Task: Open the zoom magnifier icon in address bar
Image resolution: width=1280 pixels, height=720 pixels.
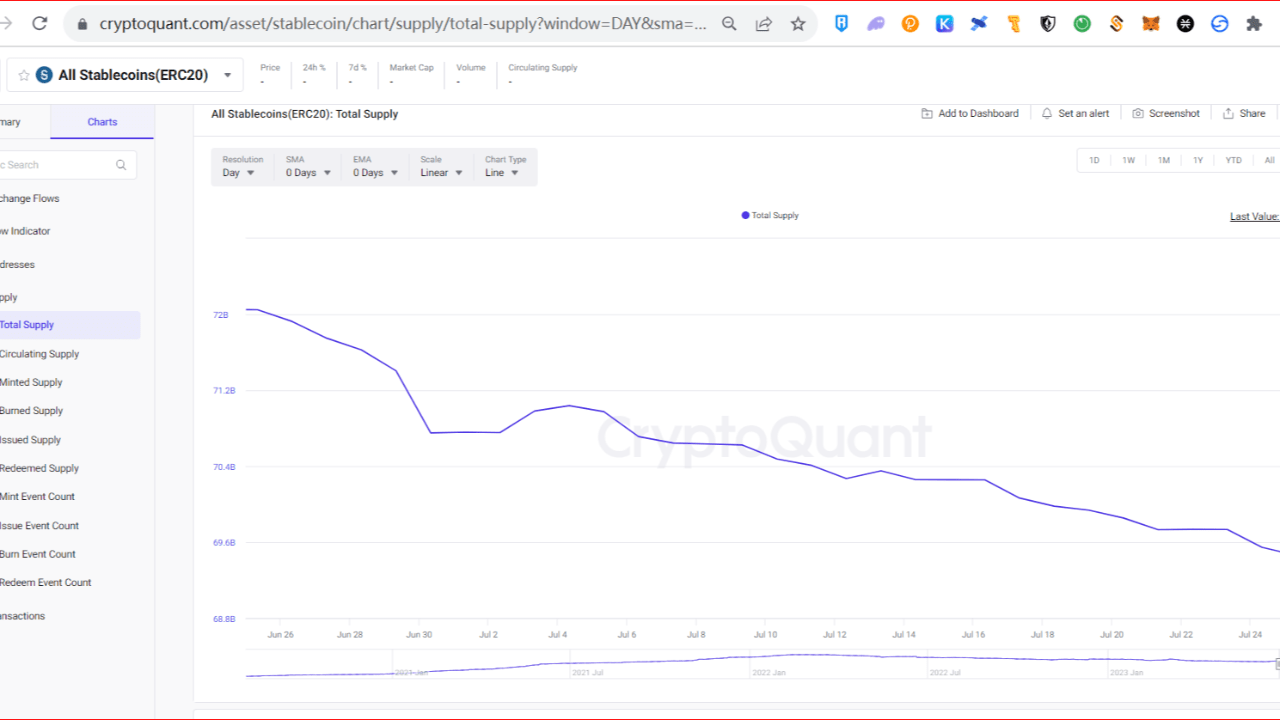Action: point(730,23)
